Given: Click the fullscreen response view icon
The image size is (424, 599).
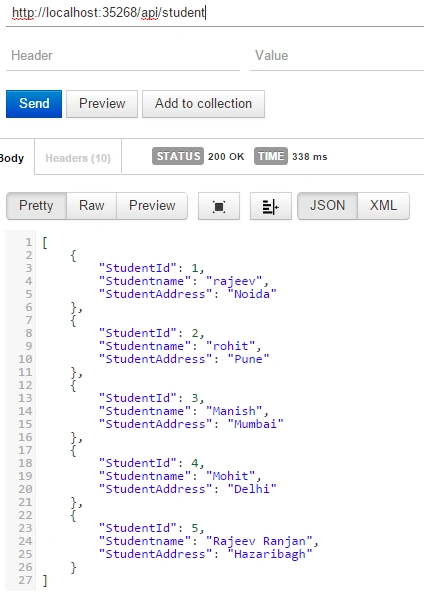Looking at the screenshot, I should click(218, 206).
